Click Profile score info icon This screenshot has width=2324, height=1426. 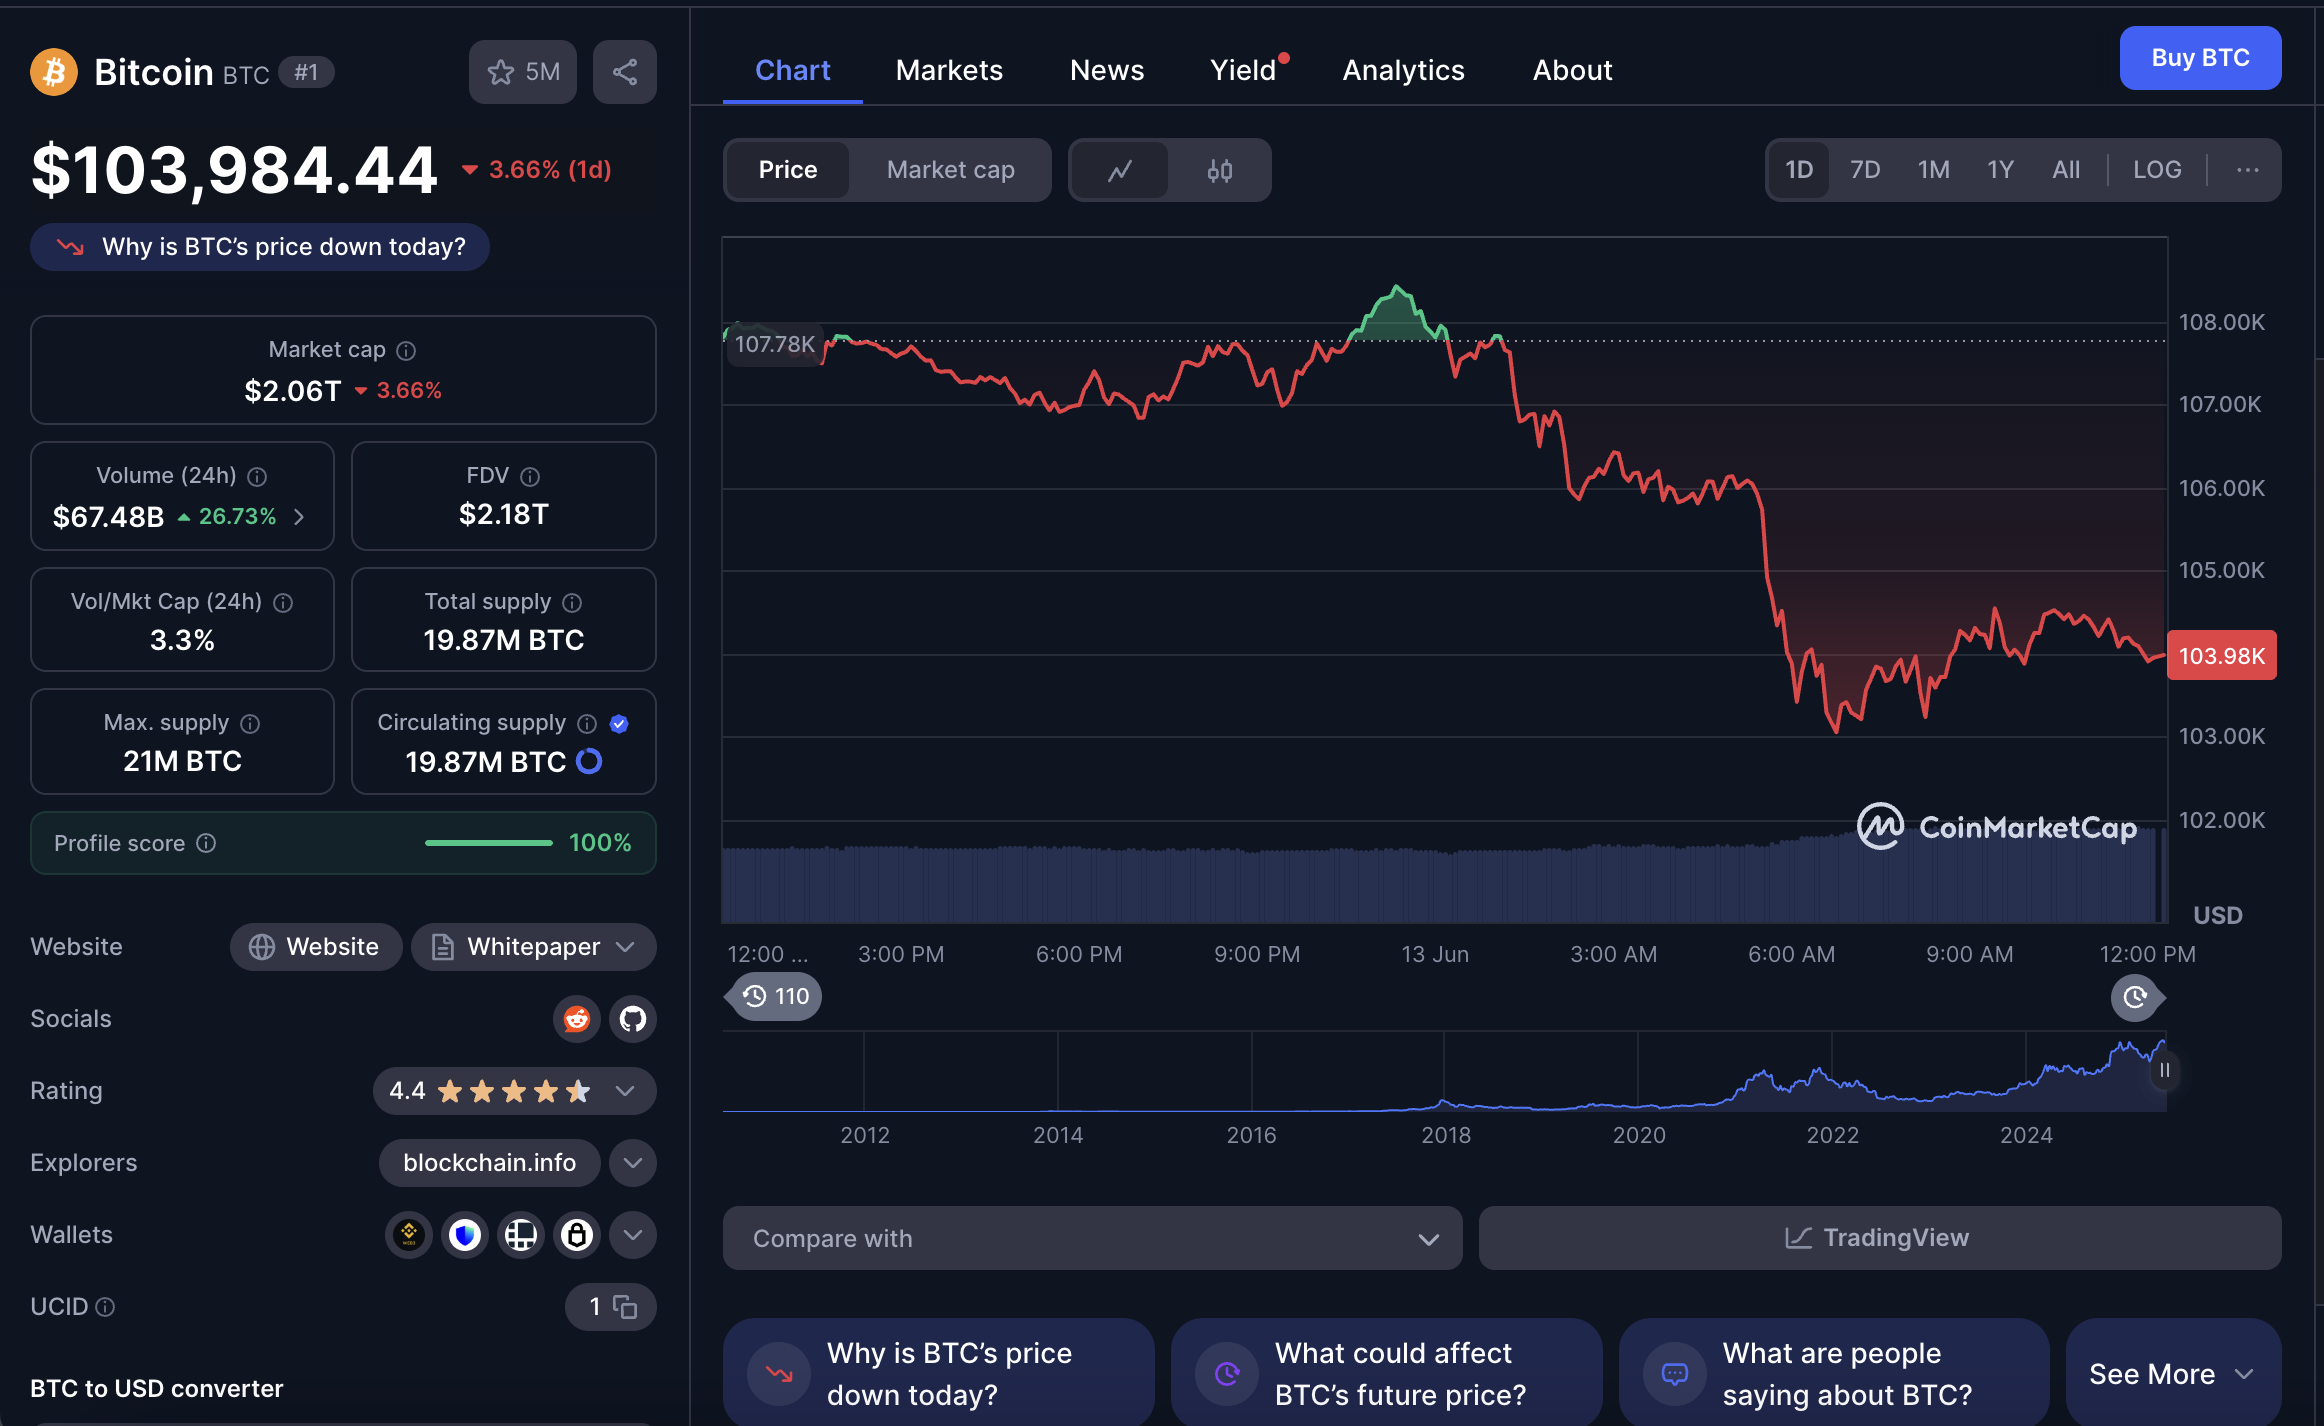206,844
